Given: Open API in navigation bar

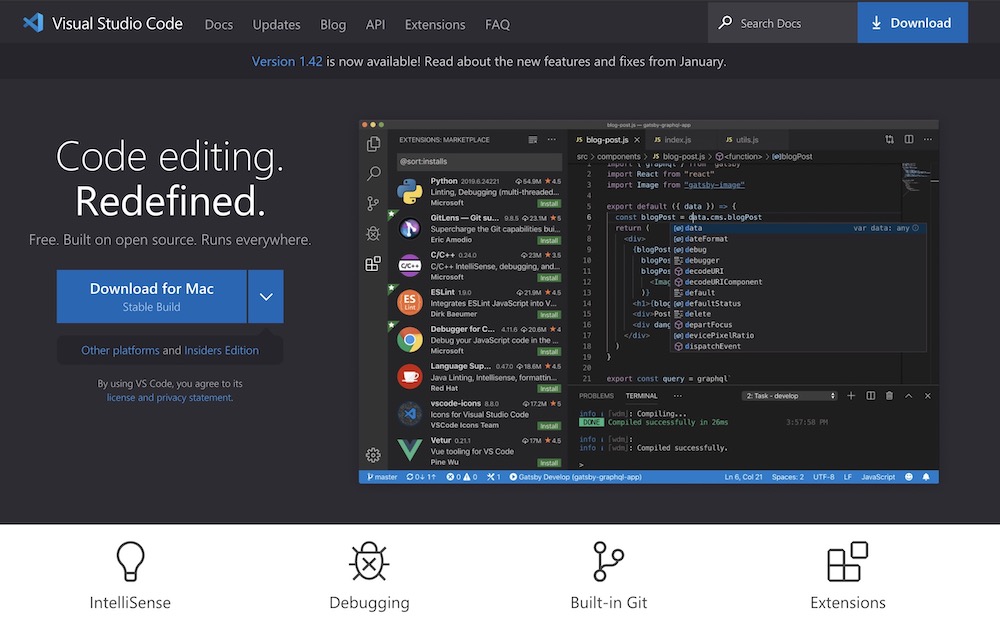Looking at the screenshot, I should [376, 24].
